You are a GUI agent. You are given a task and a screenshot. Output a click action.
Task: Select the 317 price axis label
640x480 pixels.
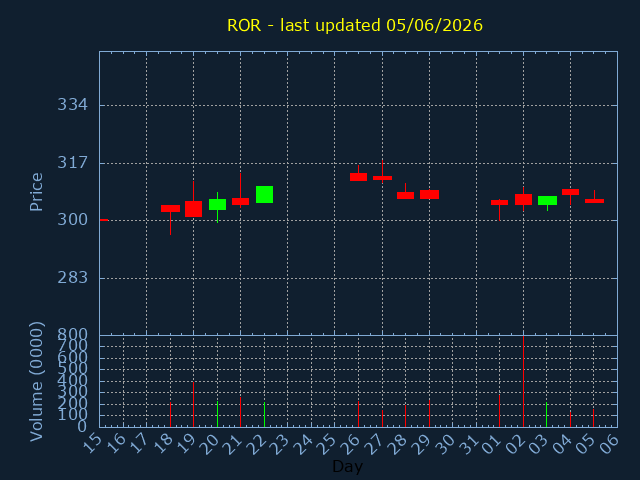tap(72, 163)
